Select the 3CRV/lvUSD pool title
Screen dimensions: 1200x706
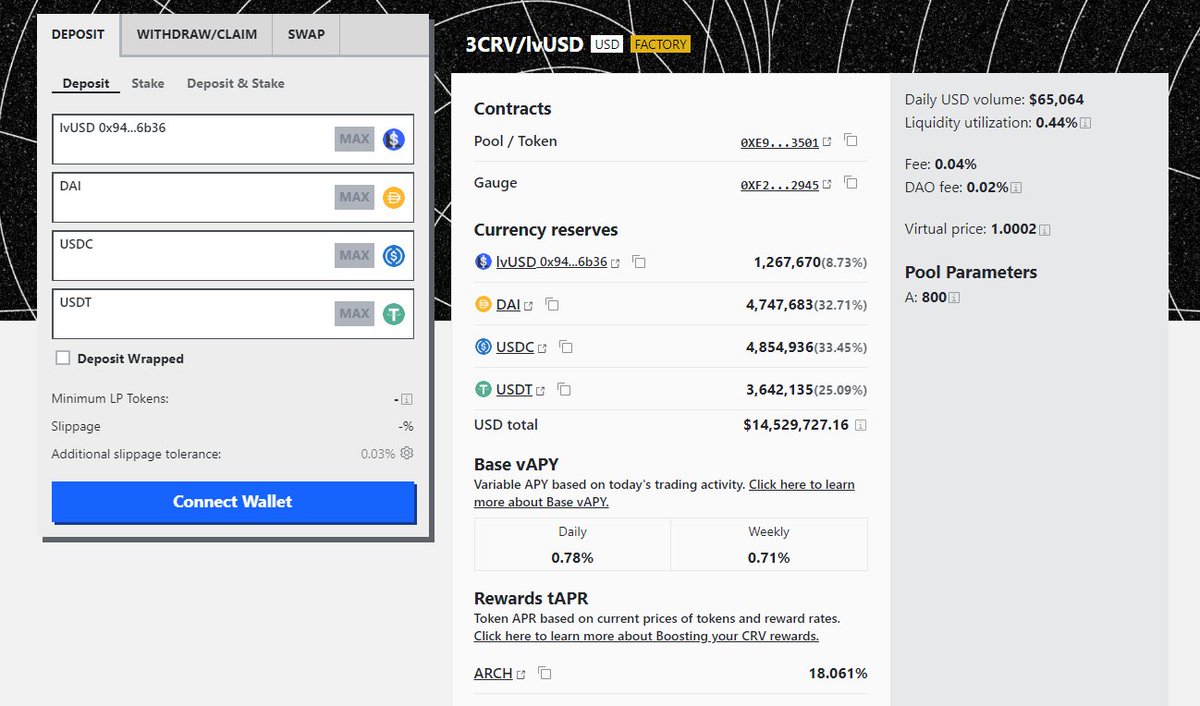[x=524, y=44]
